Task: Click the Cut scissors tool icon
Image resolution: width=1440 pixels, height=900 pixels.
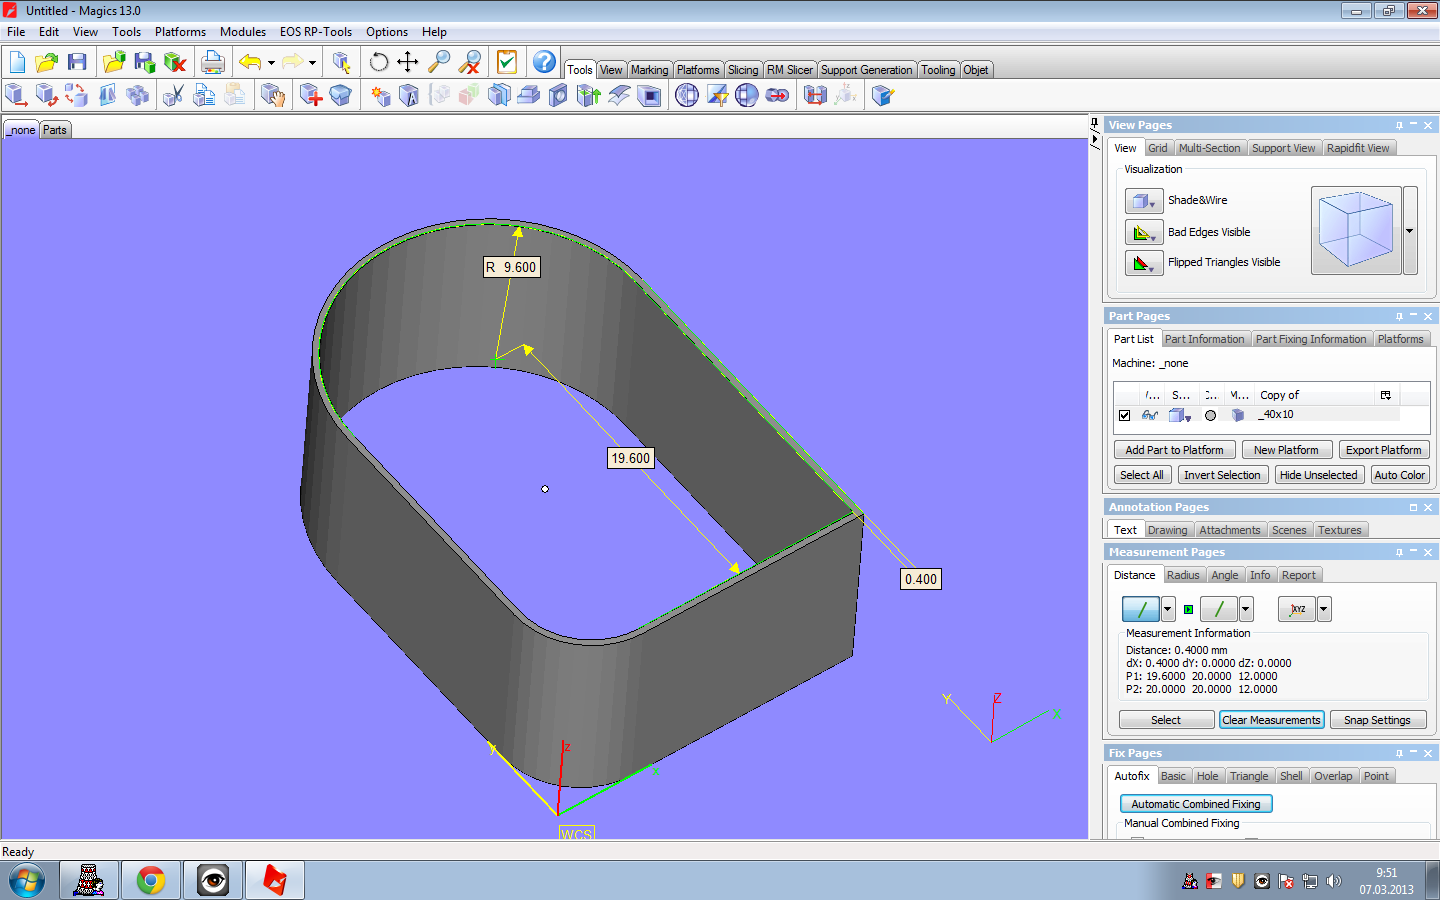Action: [173, 96]
